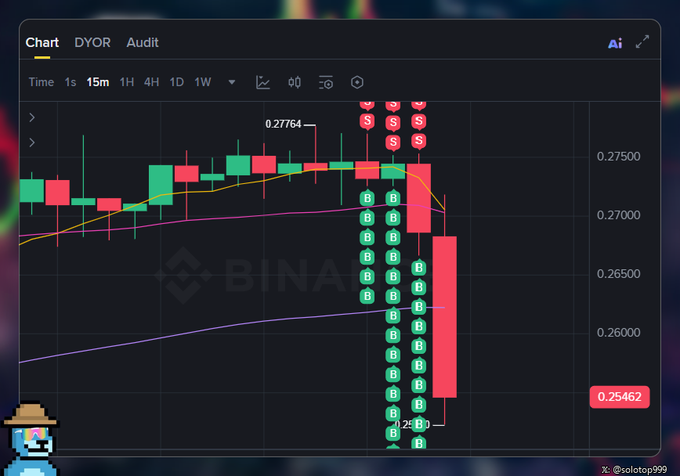Click the 0.26000 price axis label
The image size is (680, 476).
(618, 333)
